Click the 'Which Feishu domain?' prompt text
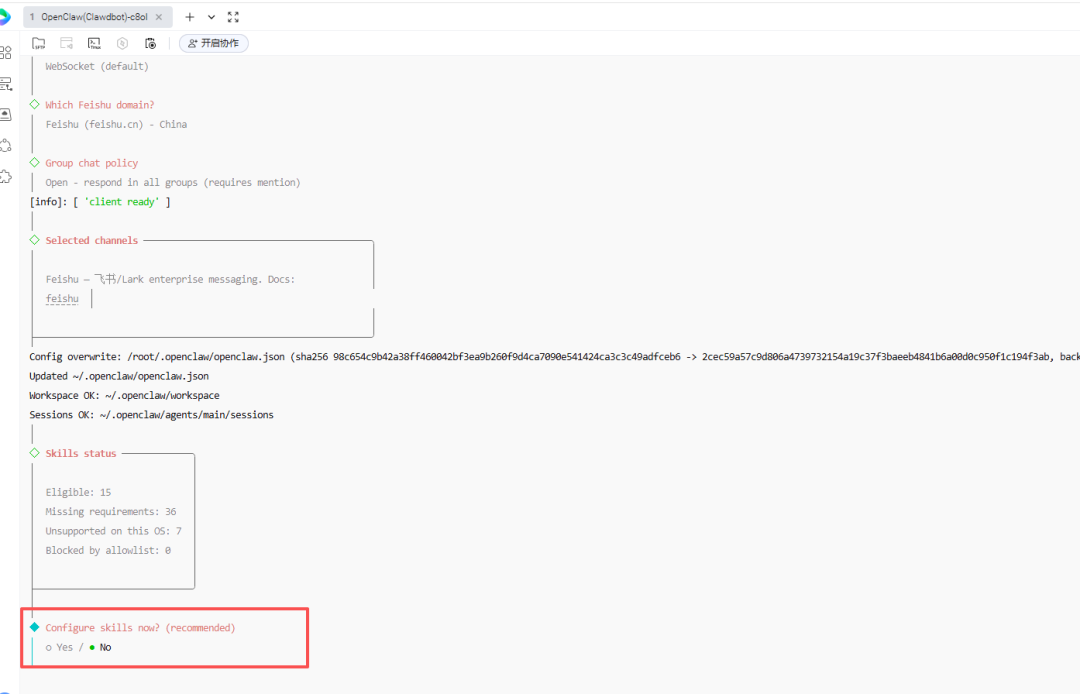 click(100, 105)
